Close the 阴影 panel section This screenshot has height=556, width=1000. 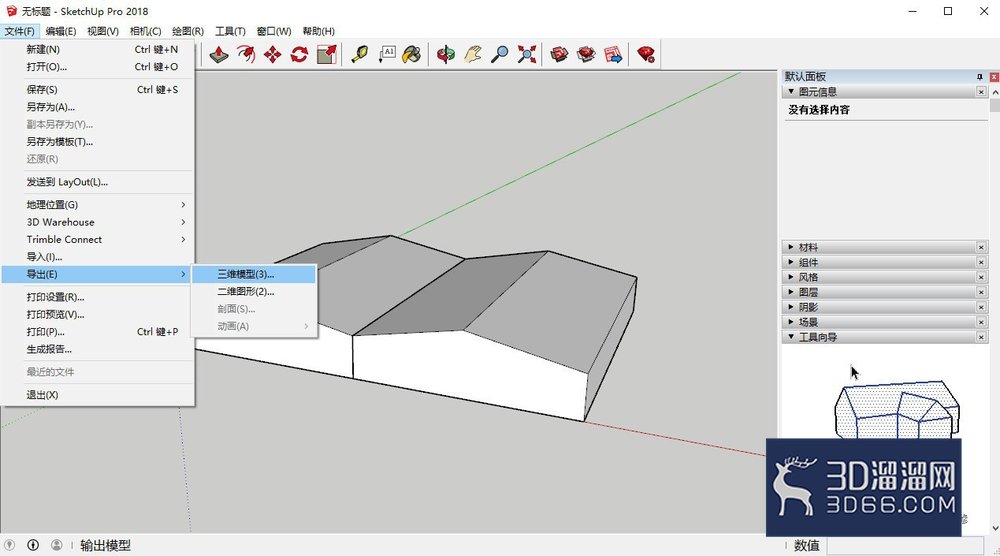click(981, 307)
